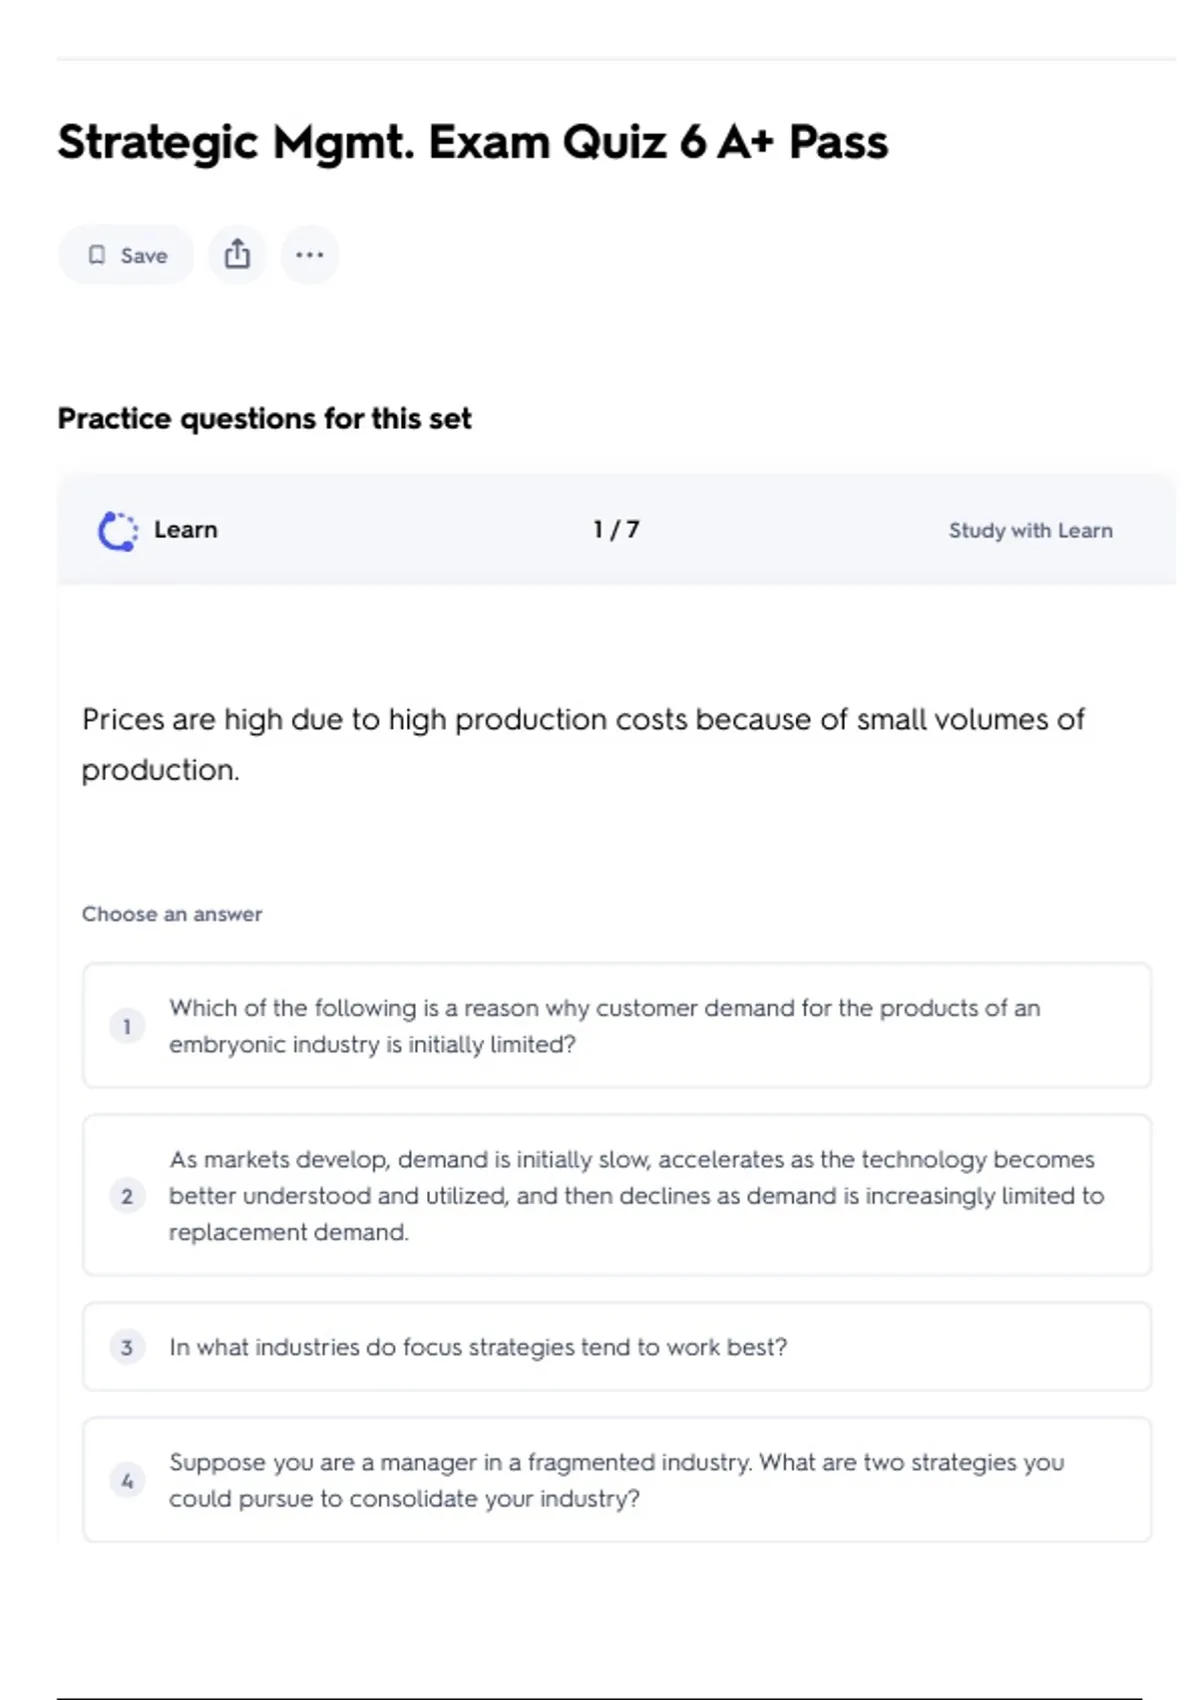This screenshot has width=1200, height=1700.
Task: Click the Practice questions for this set heading
Action: tap(264, 418)
